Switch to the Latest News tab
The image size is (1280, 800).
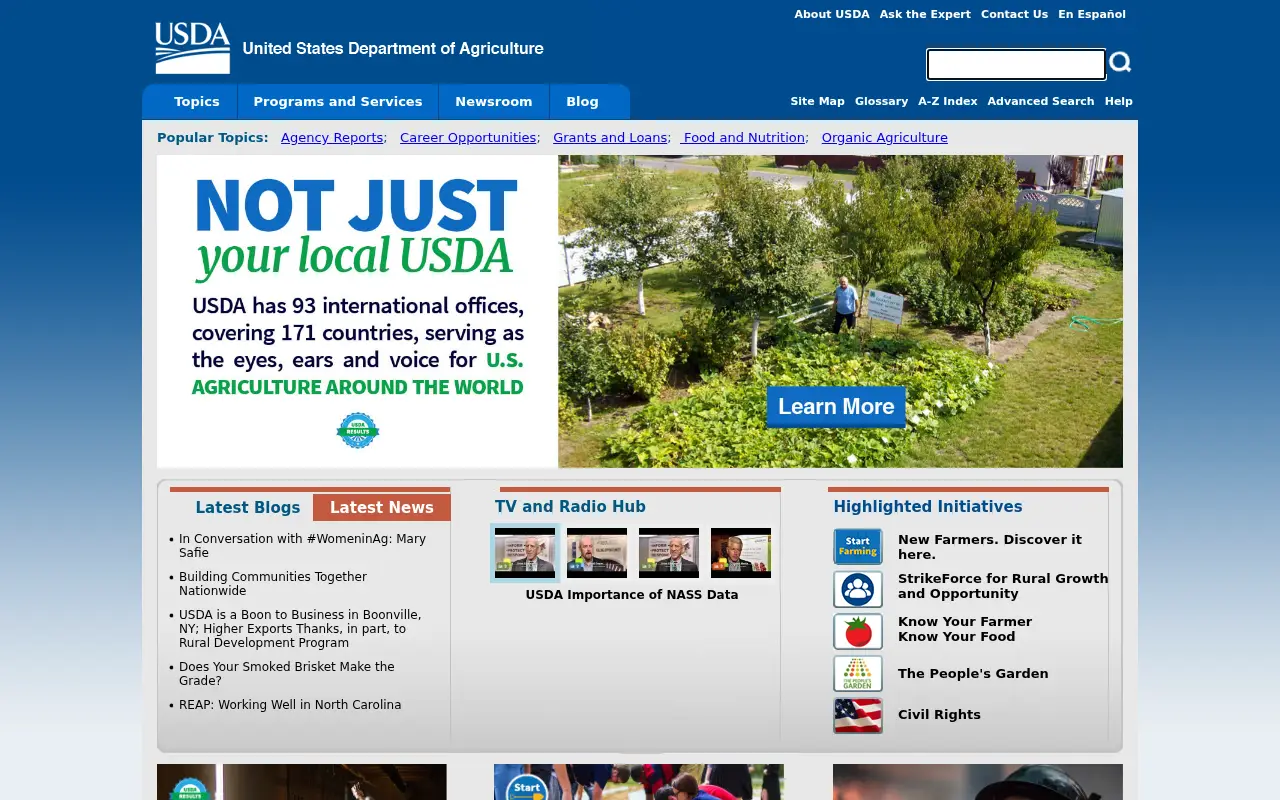pos(382,507)
